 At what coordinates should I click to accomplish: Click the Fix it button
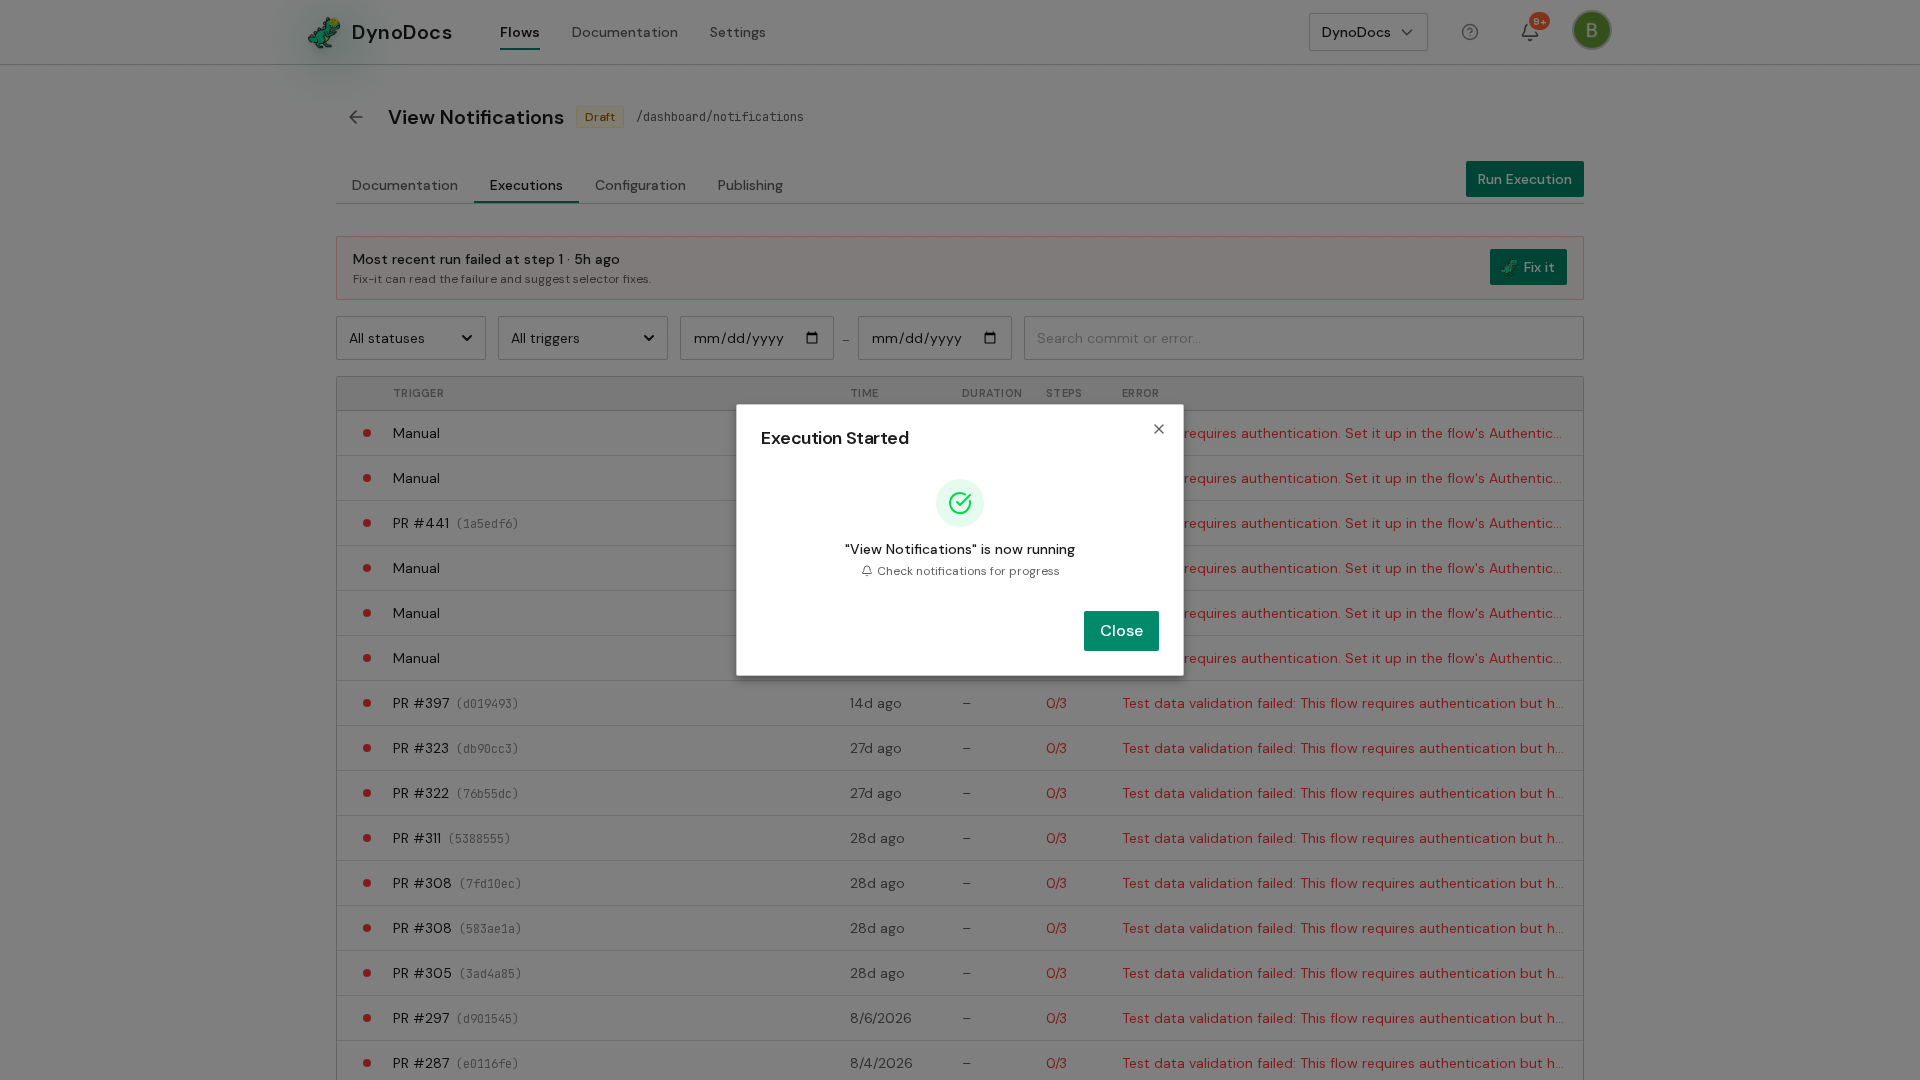tap(1528, 267)
